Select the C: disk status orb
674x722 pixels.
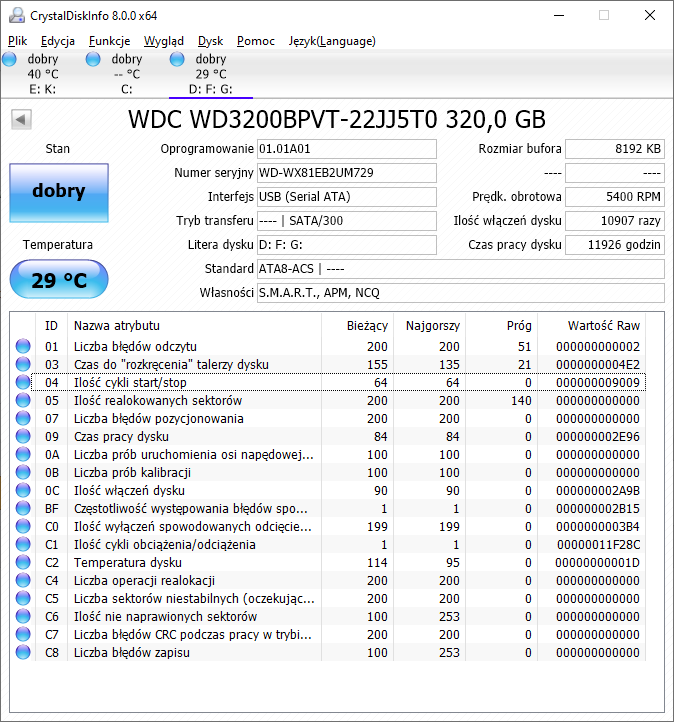(93, 59)
